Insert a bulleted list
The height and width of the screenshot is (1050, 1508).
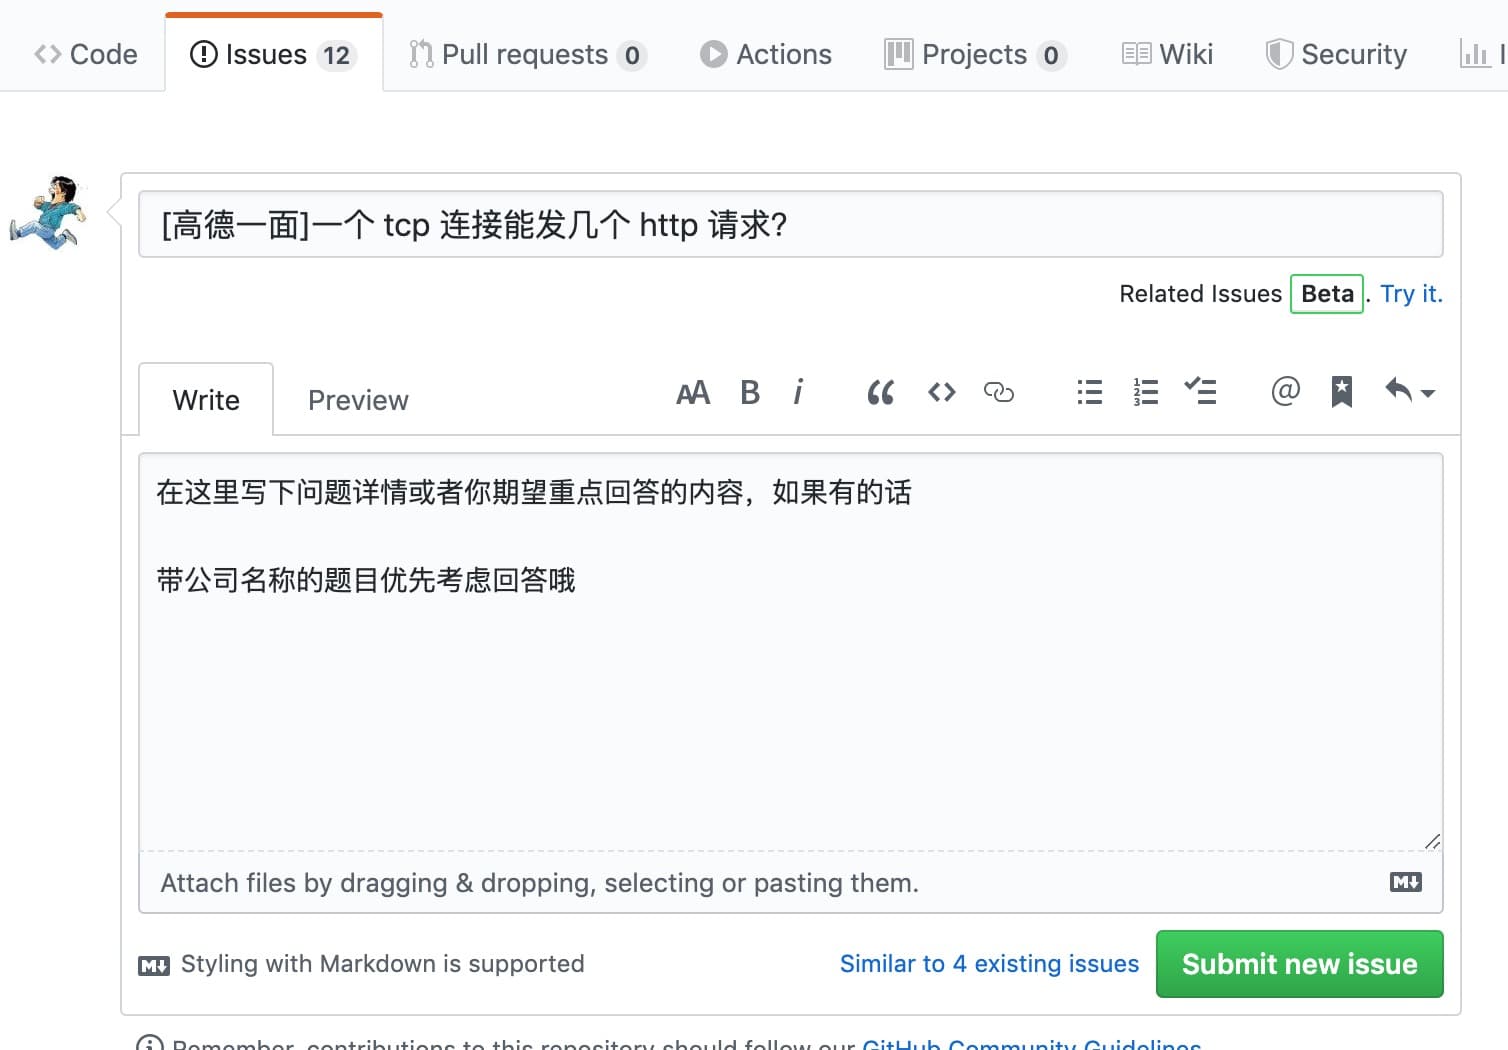[1089, 393]
